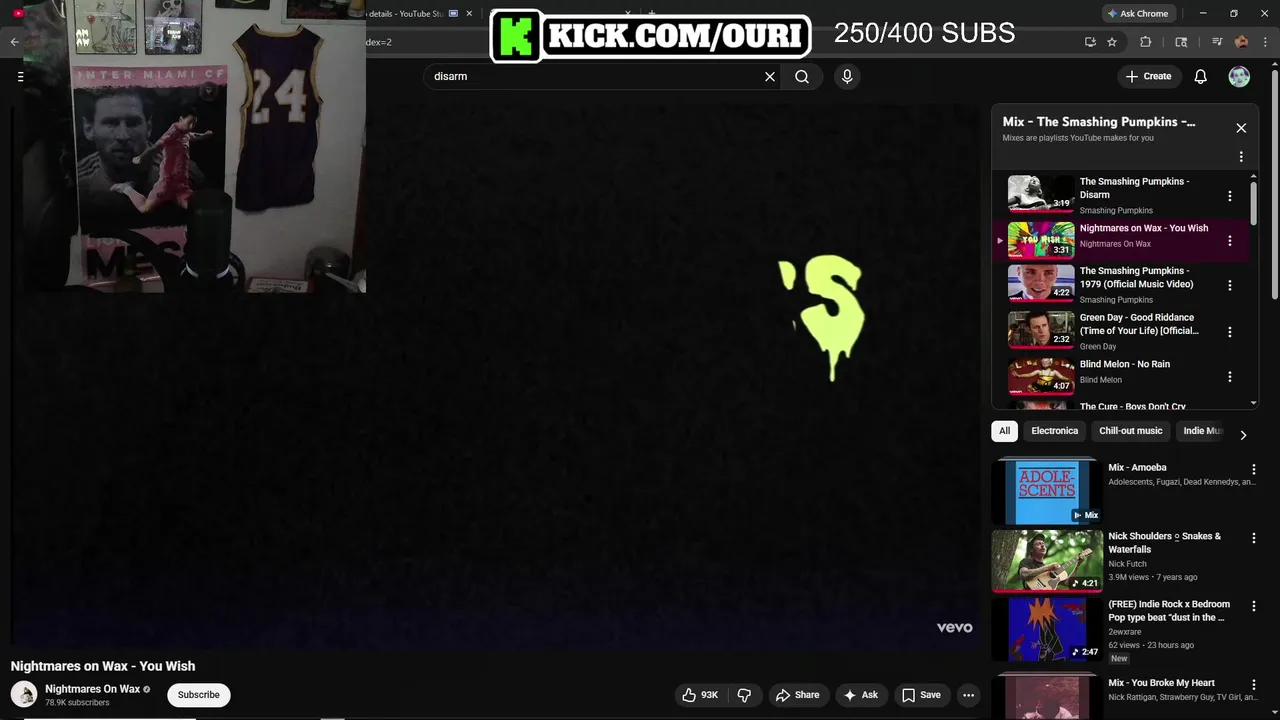Start voice search with the microphone
Viewport: 1280px width, 720px height.
click(847, 76)
